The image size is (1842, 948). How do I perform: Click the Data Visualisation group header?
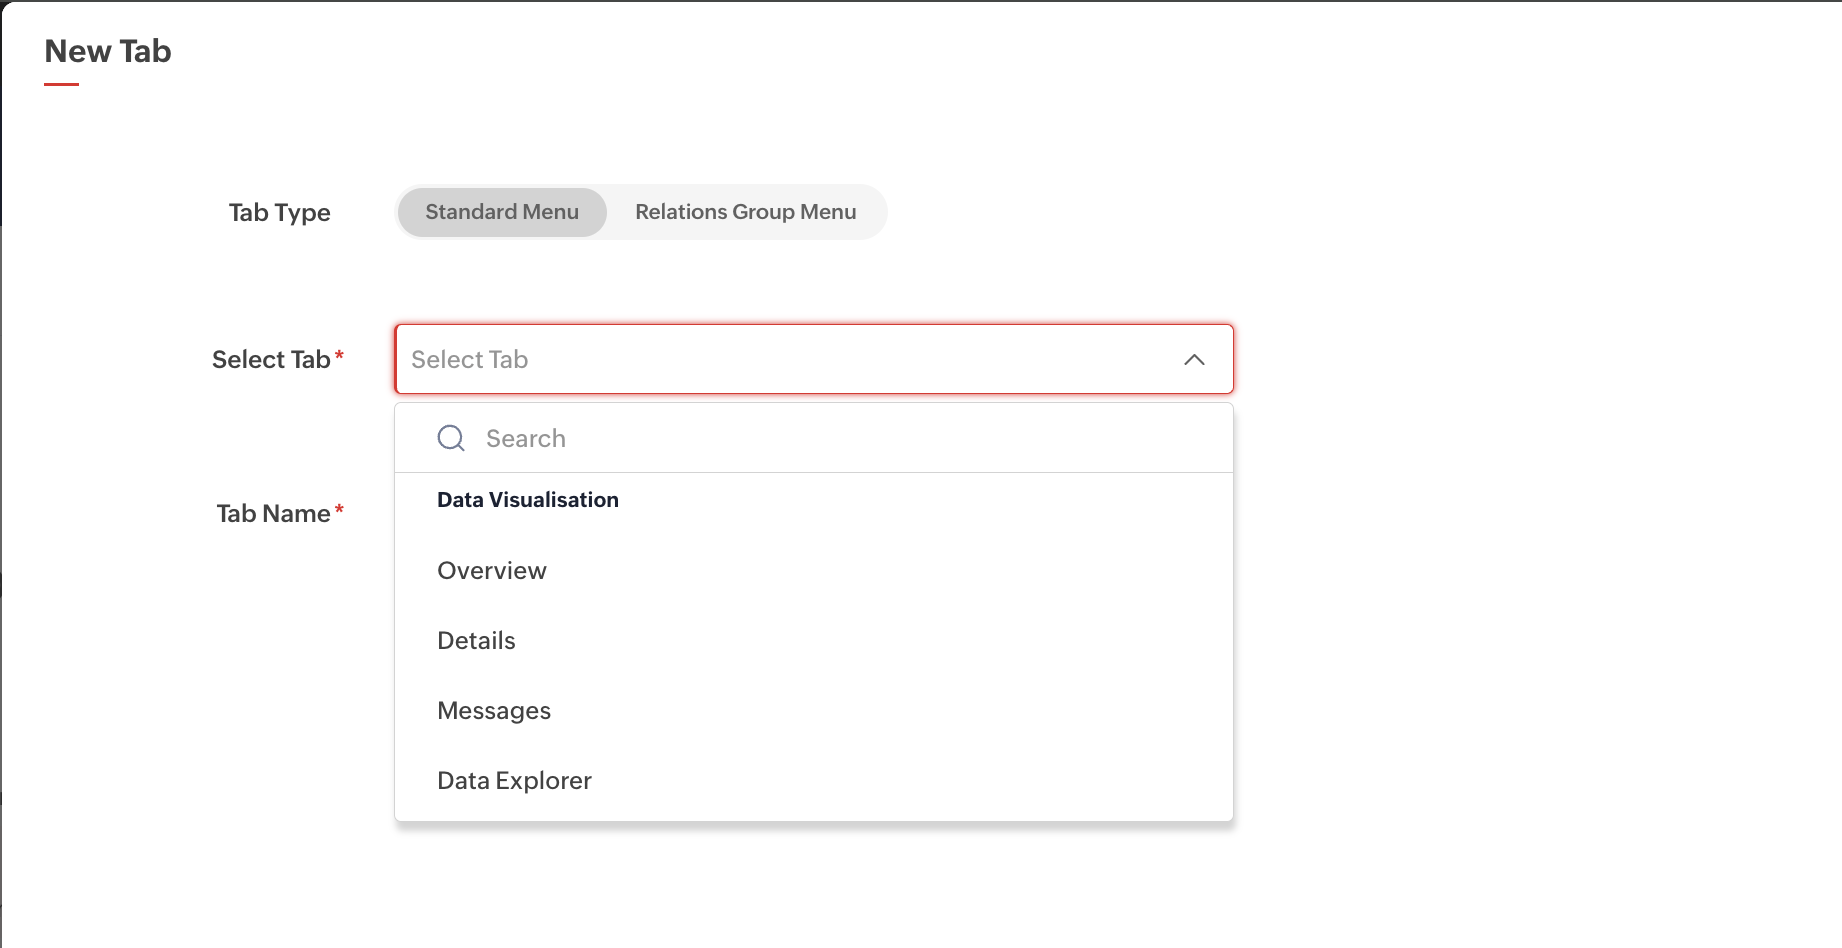[x=528, y=500]
